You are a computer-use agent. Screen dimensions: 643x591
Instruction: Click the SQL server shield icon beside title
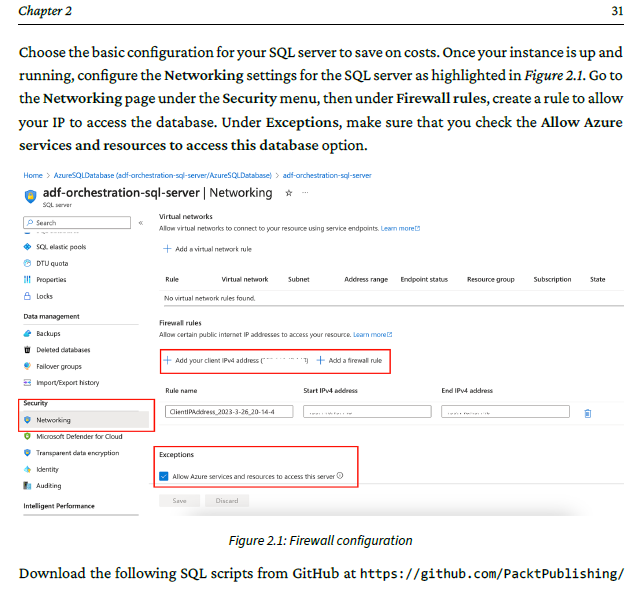pos(30,196)
